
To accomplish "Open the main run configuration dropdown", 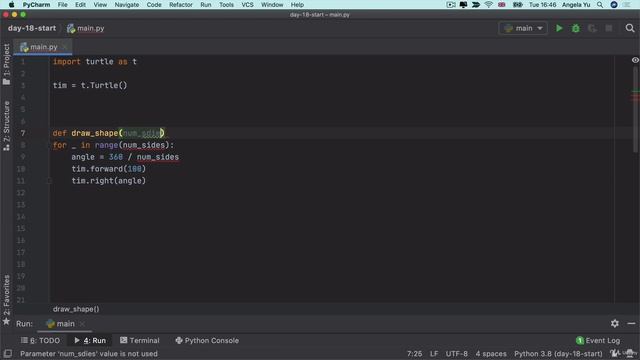I will coord(523,28).
